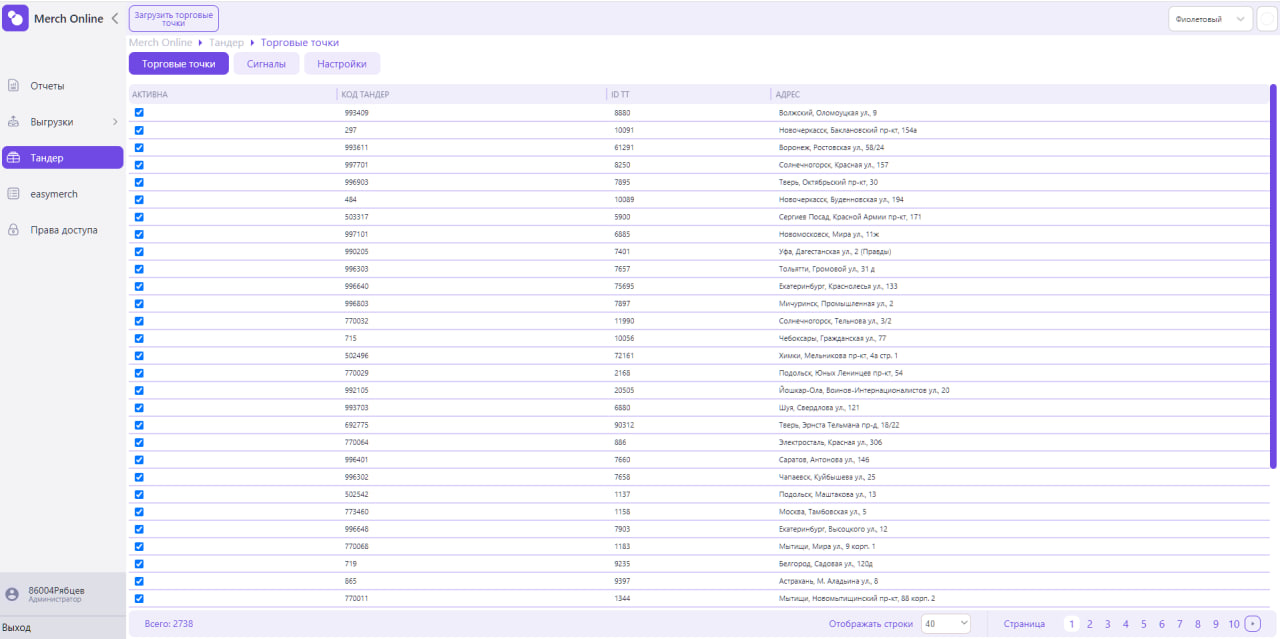Click user name 86004Рябцев

[x=57, y=590]
